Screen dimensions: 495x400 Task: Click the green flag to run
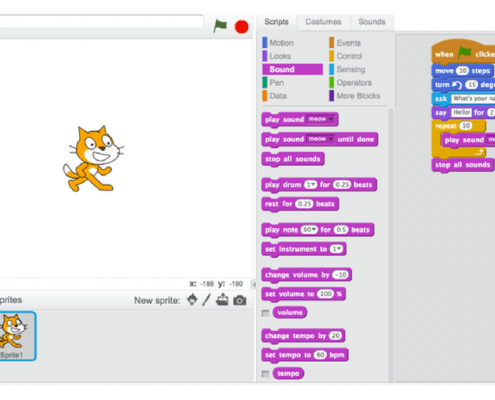(x=220, y=26)
